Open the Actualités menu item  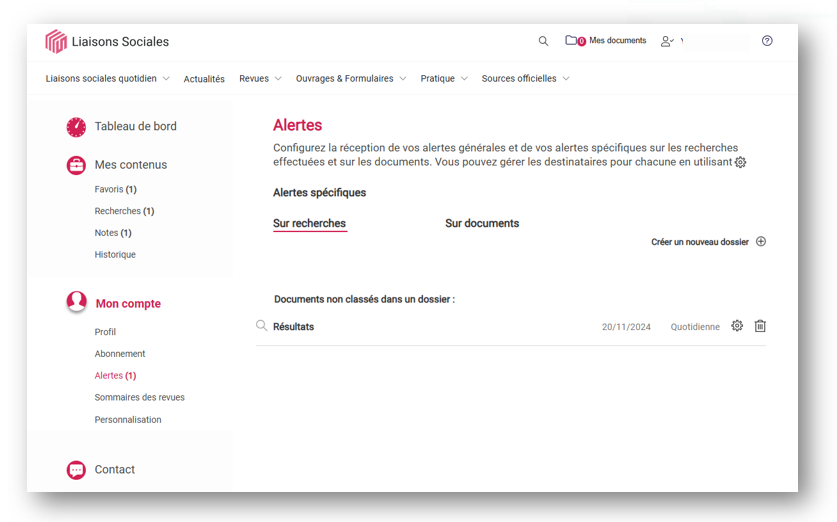pyautogui.click(x=204, y=79)
